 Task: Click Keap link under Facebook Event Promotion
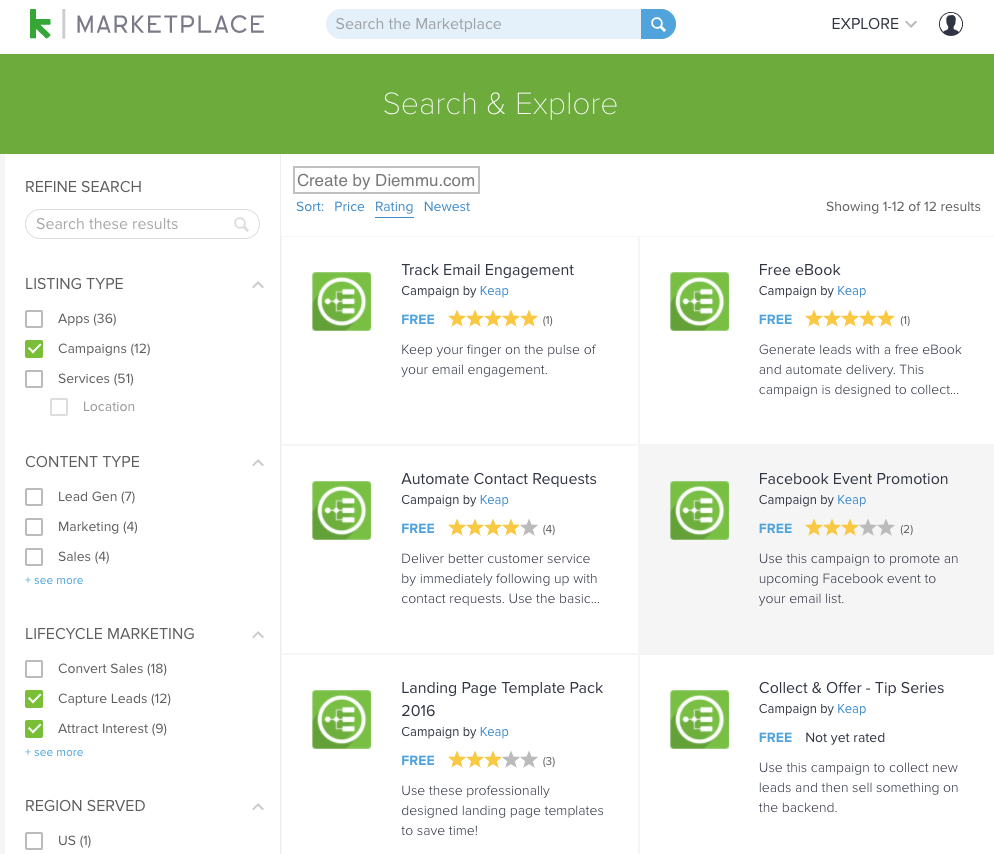point(851,500)
